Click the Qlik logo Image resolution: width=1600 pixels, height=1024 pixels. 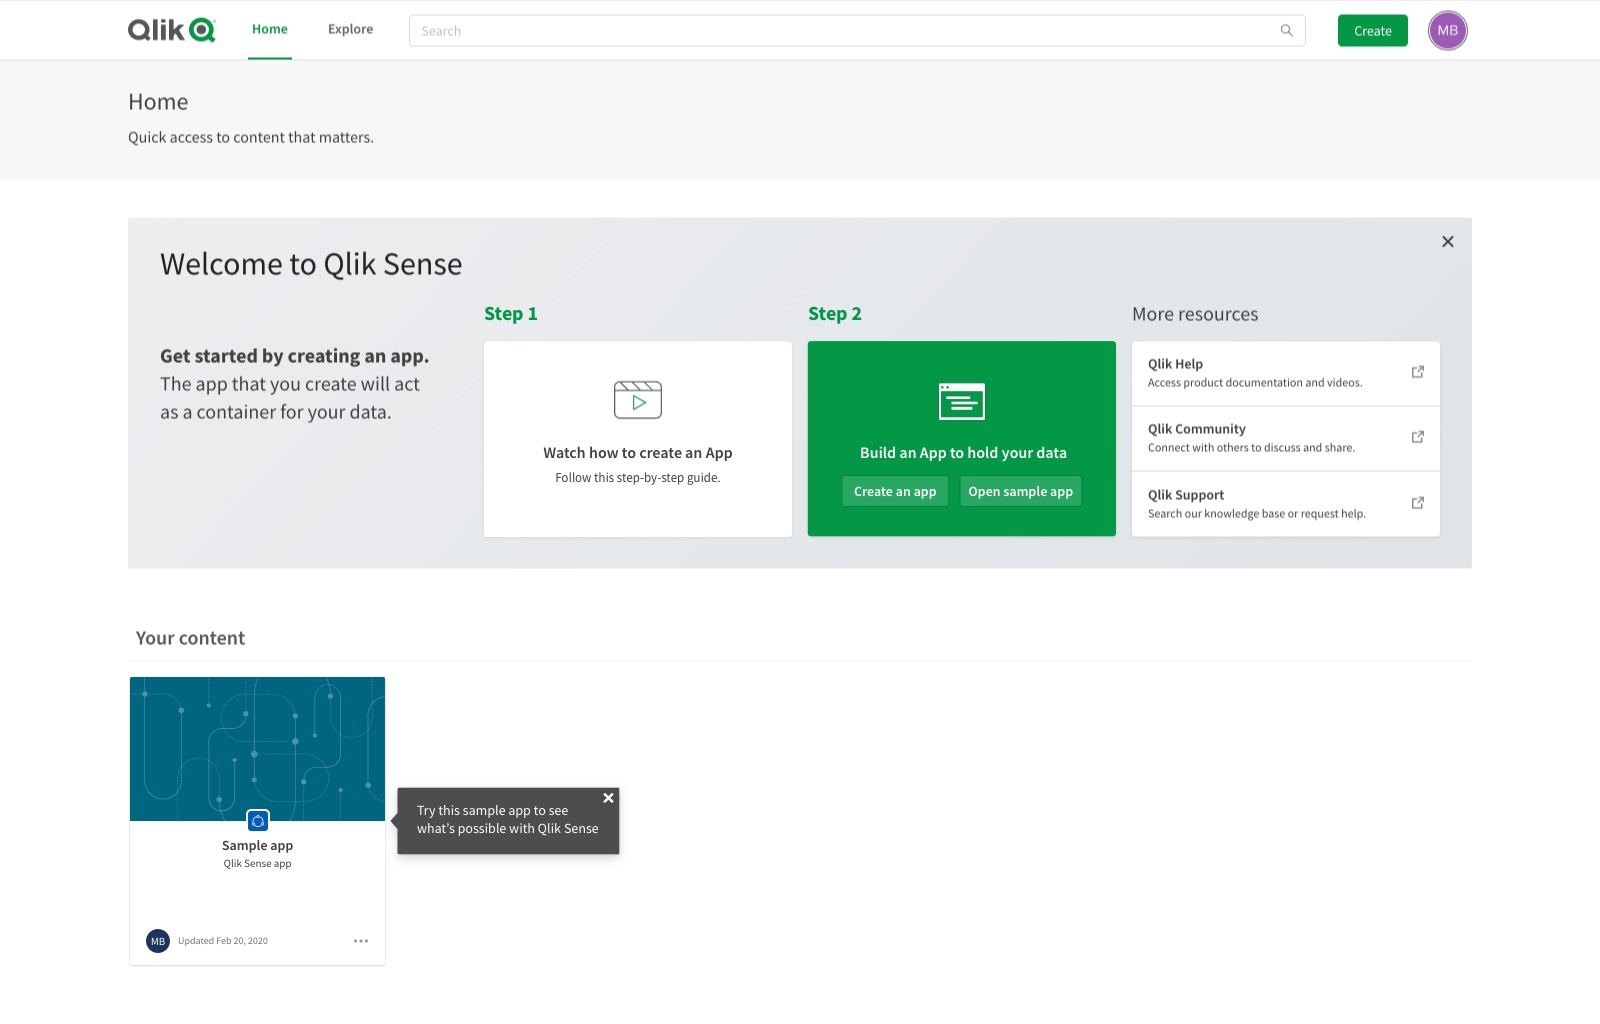tap(171, 30)
